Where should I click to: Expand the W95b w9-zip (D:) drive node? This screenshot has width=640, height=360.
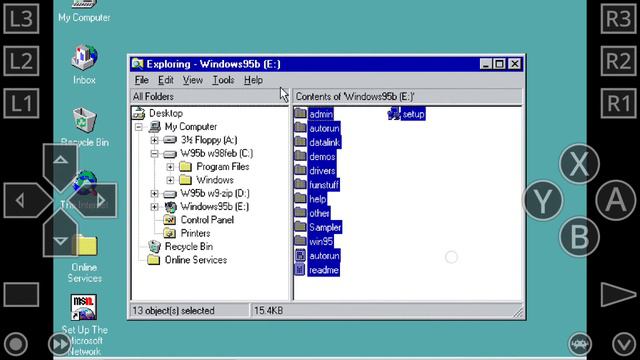tap(154, 193)
